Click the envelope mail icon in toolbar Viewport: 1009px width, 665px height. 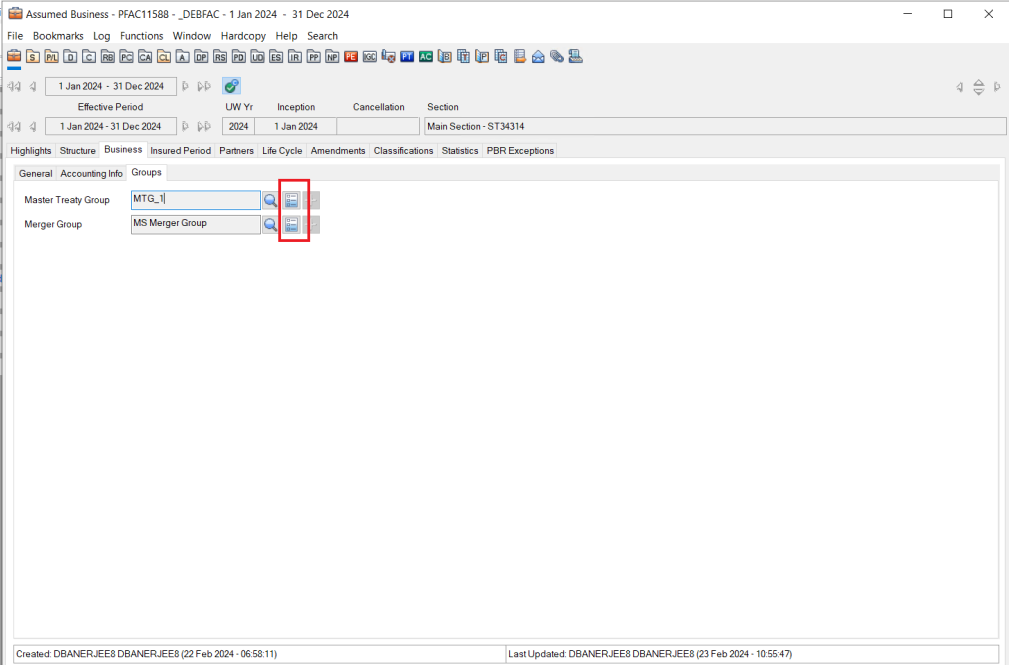point(538,57)
